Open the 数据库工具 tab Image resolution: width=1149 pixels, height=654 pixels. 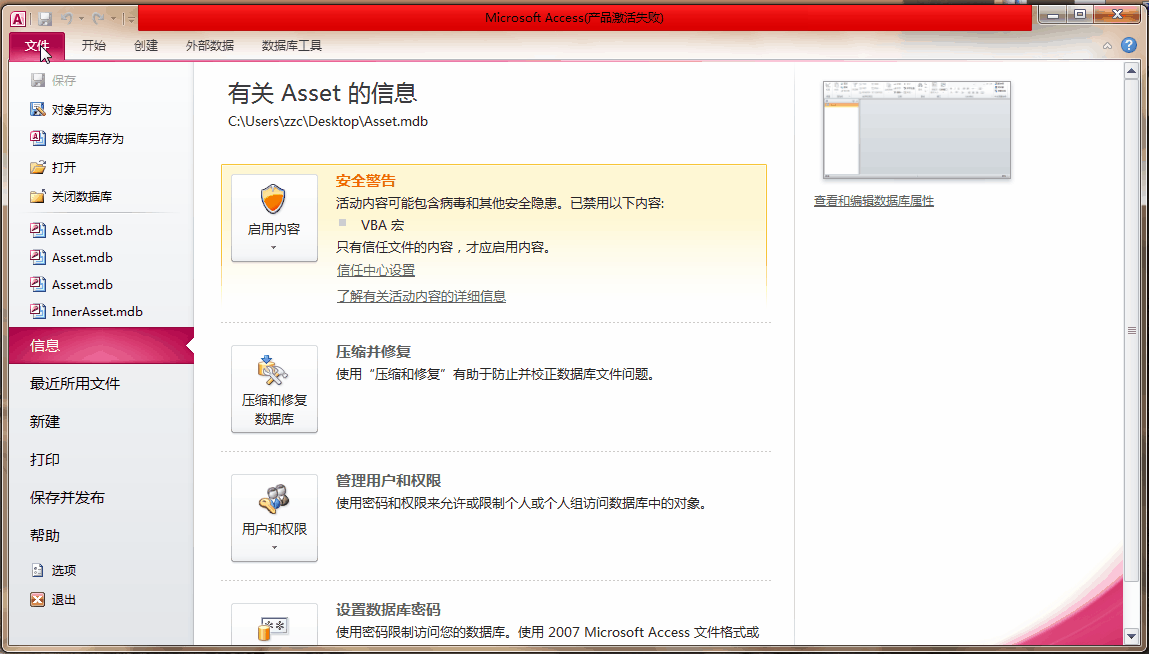(292, 45)
